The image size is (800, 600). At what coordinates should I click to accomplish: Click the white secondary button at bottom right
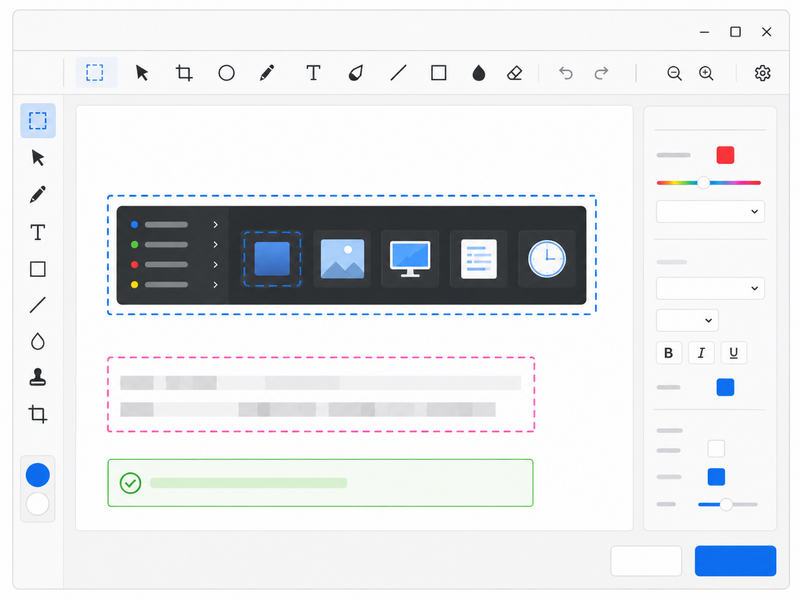646,561
